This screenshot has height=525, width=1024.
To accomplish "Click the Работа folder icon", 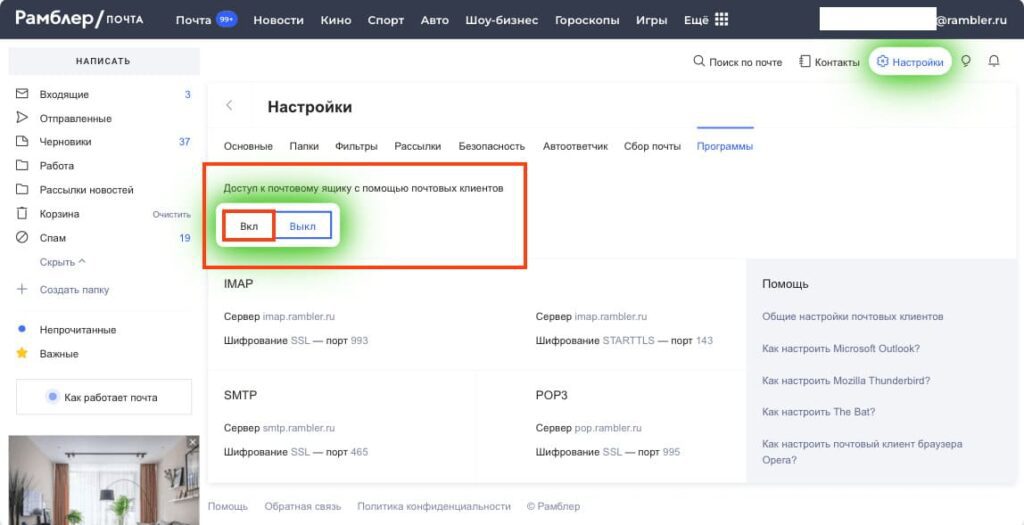I will click(22, 165).
